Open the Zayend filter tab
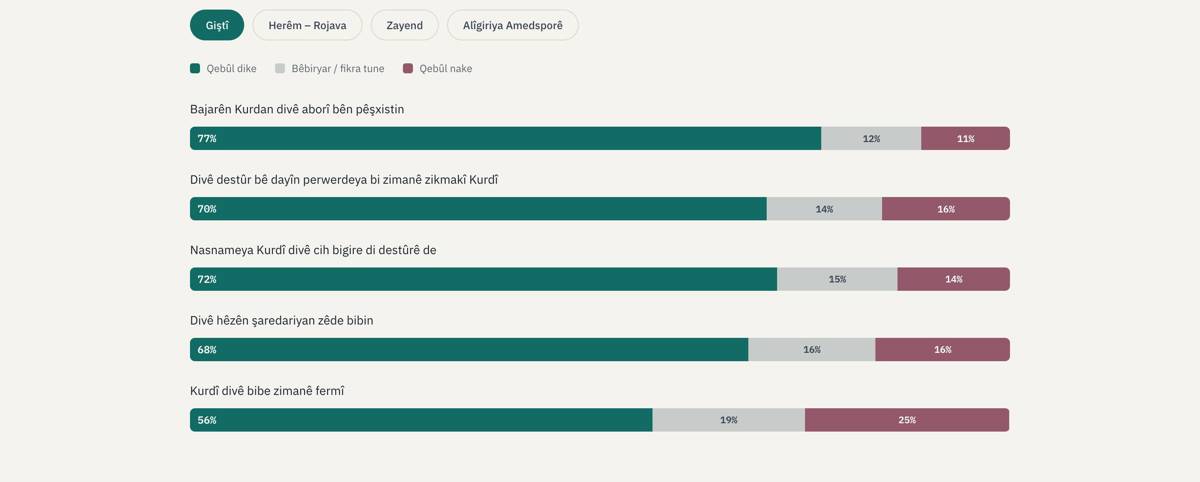 [404, 25]
